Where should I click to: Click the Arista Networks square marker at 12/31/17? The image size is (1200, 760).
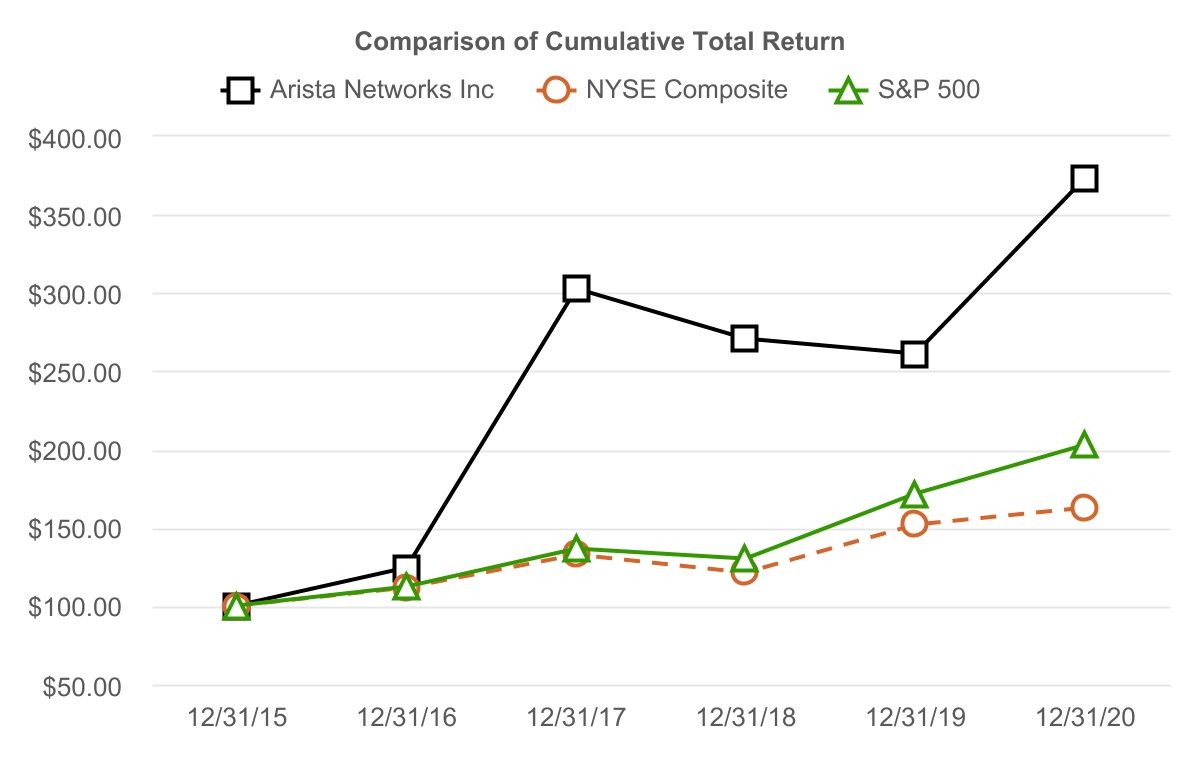pos(576,289)
